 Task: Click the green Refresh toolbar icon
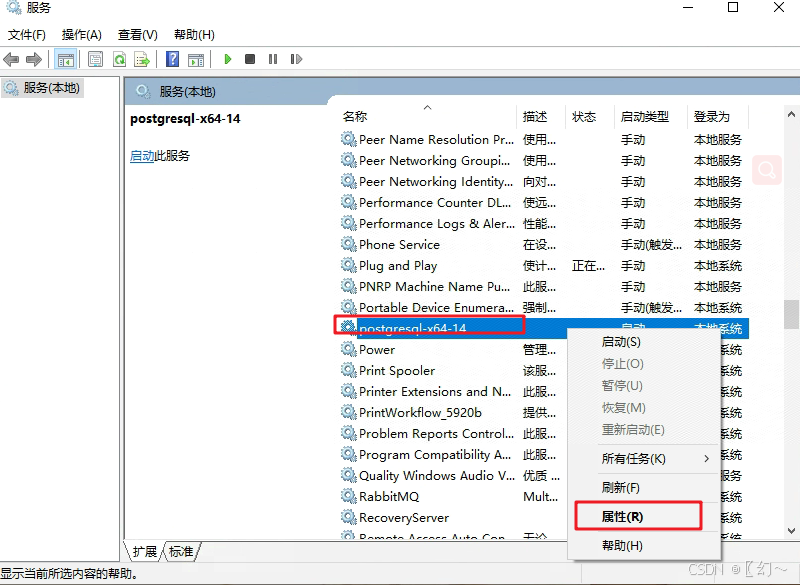[118, 58]
